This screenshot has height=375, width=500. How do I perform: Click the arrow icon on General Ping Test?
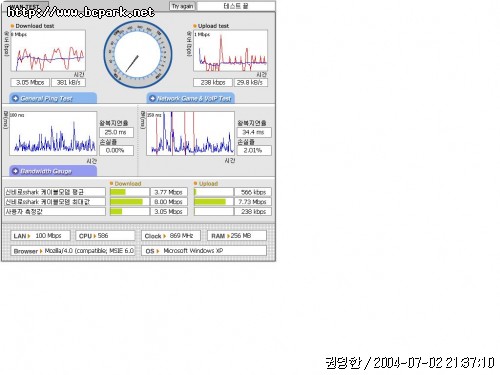pyautogui.click(x=15, y=98)
